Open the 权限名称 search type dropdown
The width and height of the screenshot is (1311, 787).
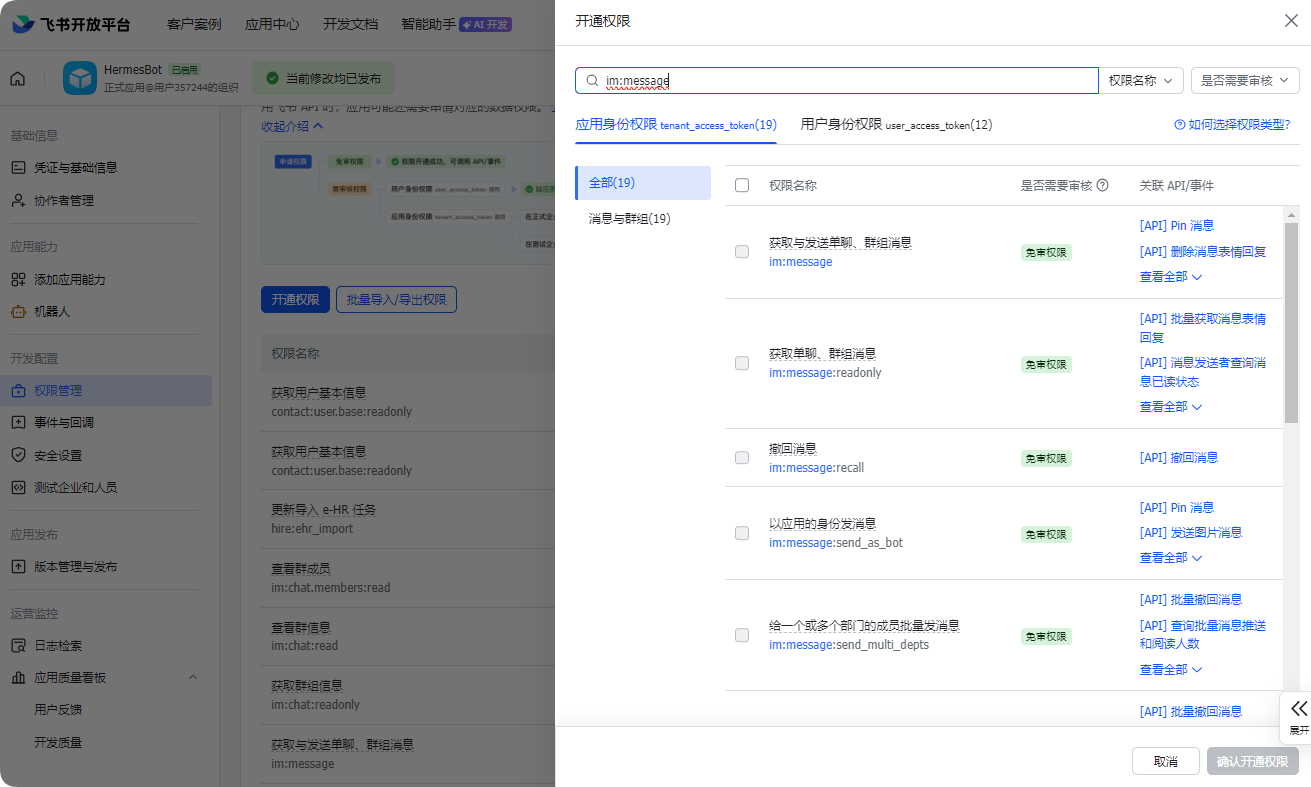pyautogui.click(x=1141, y=81)
